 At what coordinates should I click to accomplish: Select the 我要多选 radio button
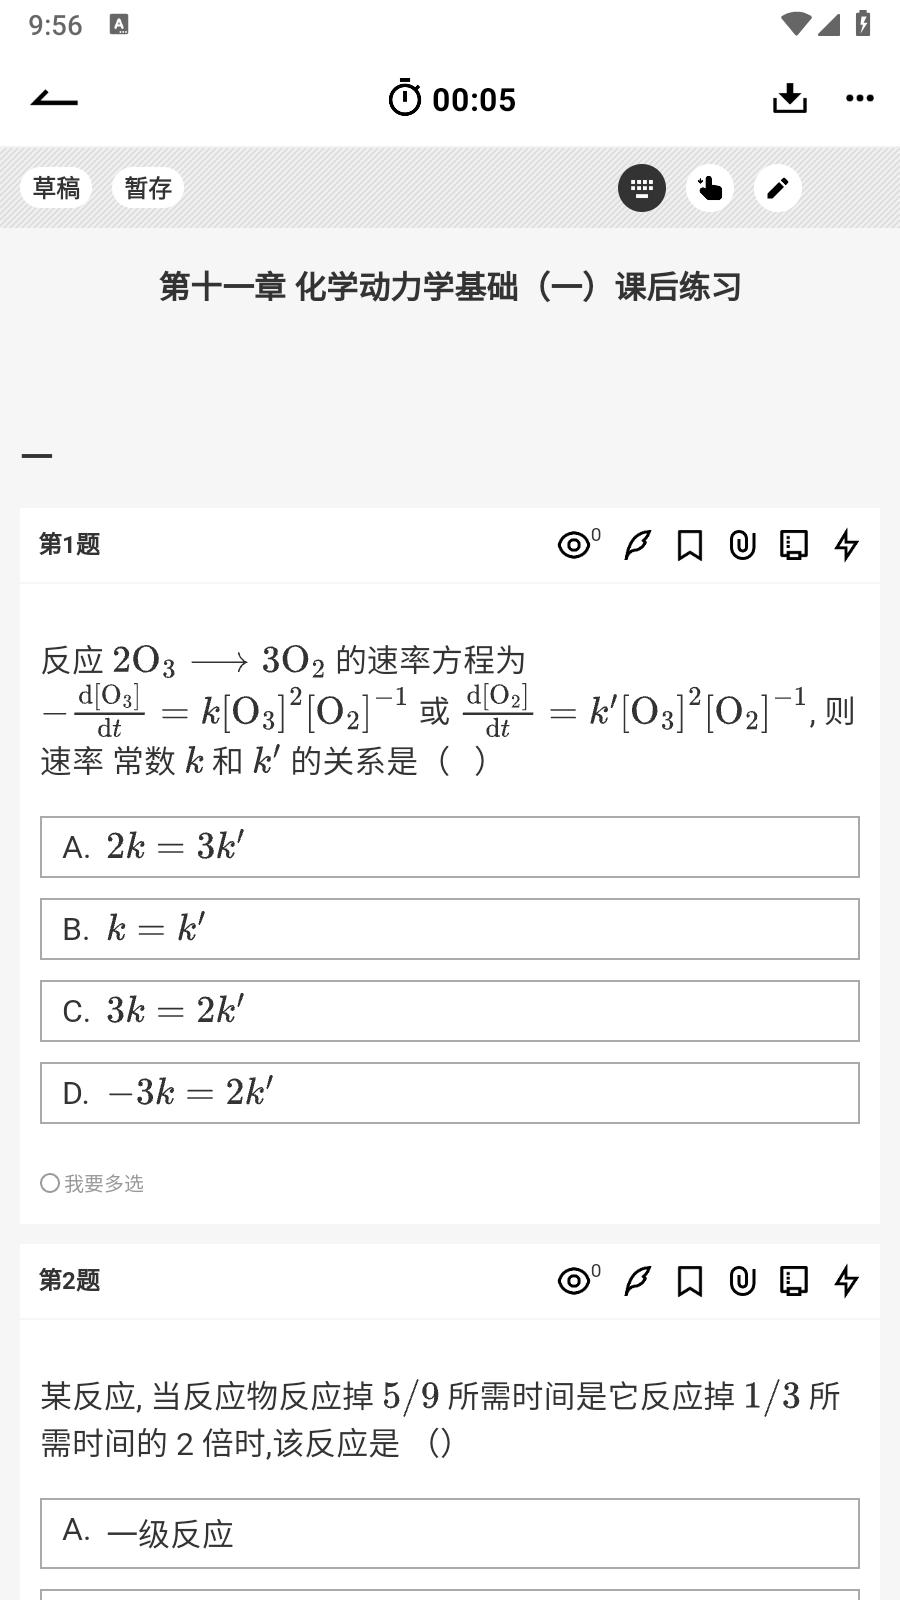point(48,1183)
